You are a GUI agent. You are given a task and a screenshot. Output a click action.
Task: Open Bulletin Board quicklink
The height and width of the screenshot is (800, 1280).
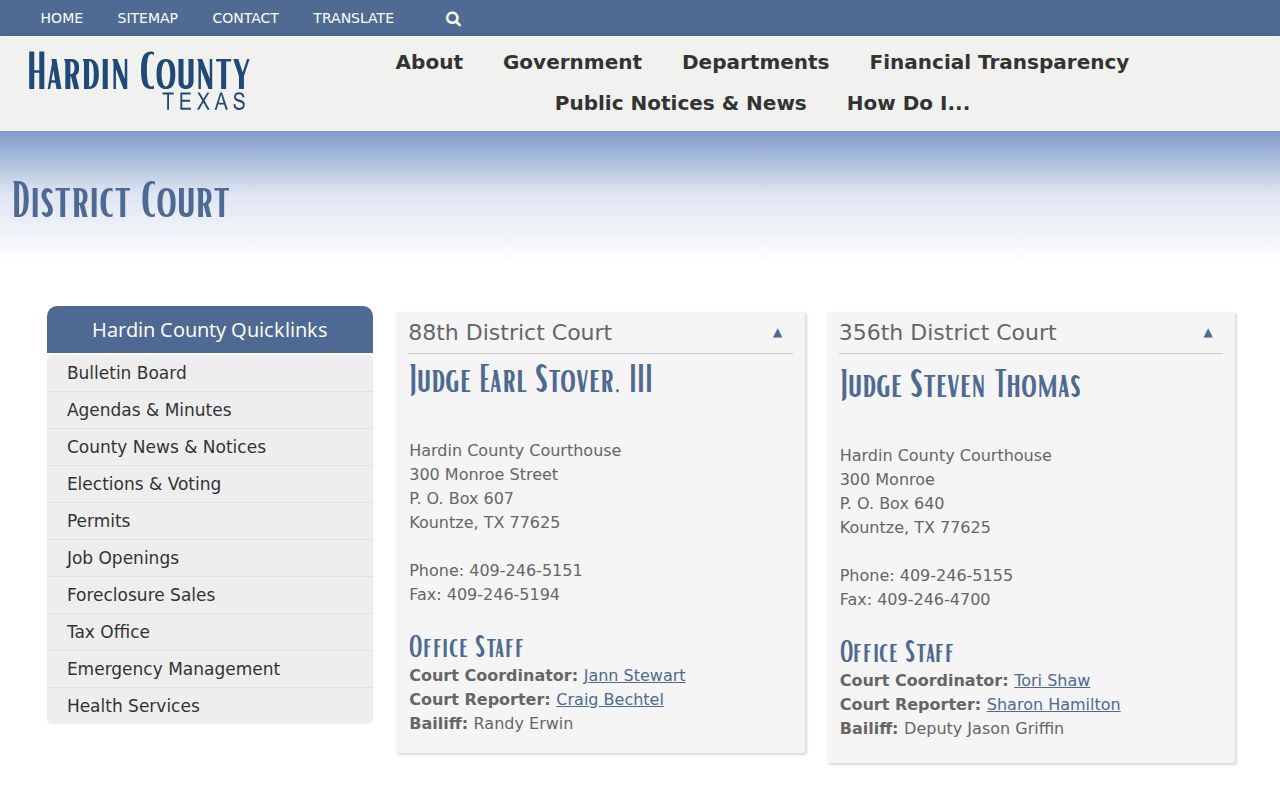tap(210, 373)
